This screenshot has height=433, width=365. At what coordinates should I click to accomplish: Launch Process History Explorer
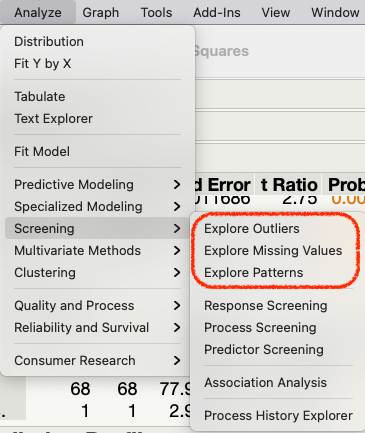278,416
